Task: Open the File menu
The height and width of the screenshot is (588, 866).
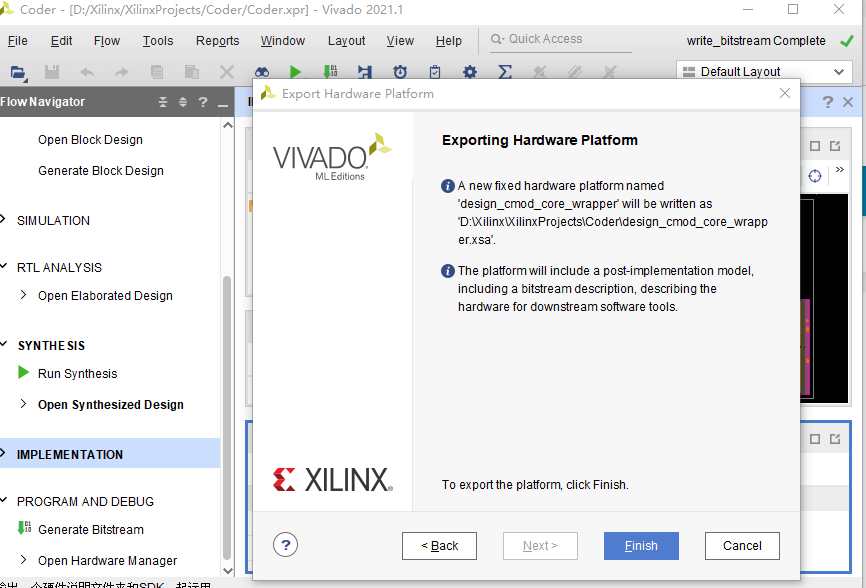Action: pyautogui.click(x=18, y=41)
